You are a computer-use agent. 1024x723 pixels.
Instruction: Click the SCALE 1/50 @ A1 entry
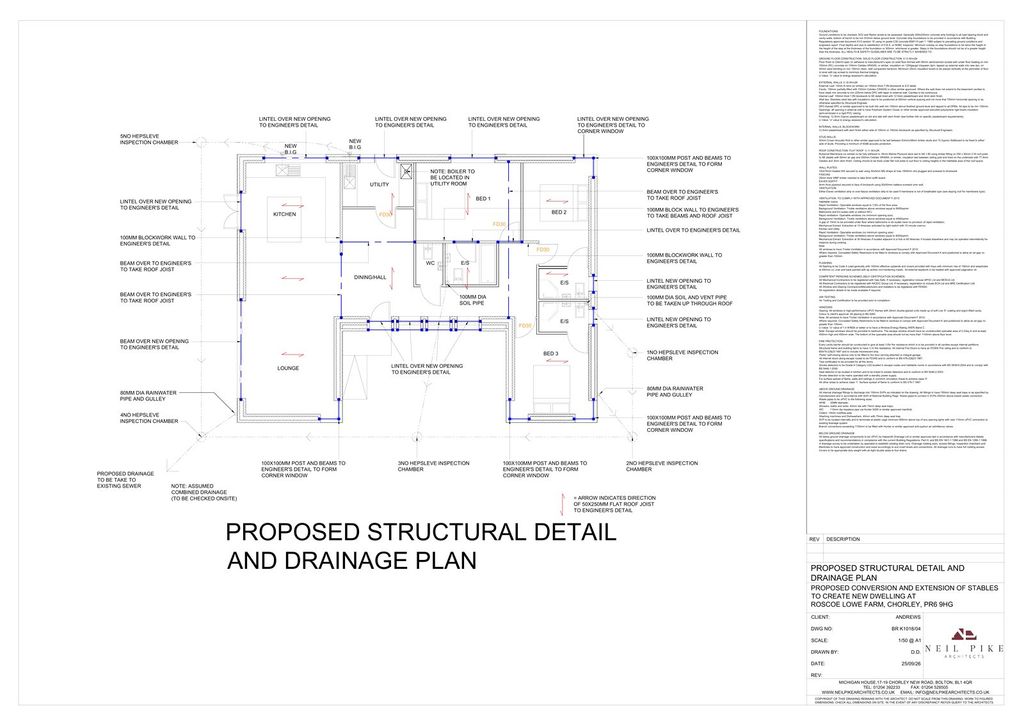coord(865,641)
